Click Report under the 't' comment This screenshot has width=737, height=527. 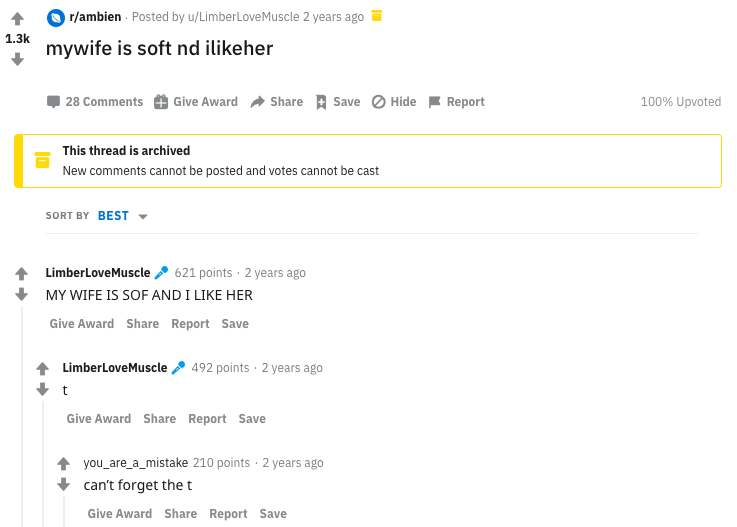click(x=207, y=419)
